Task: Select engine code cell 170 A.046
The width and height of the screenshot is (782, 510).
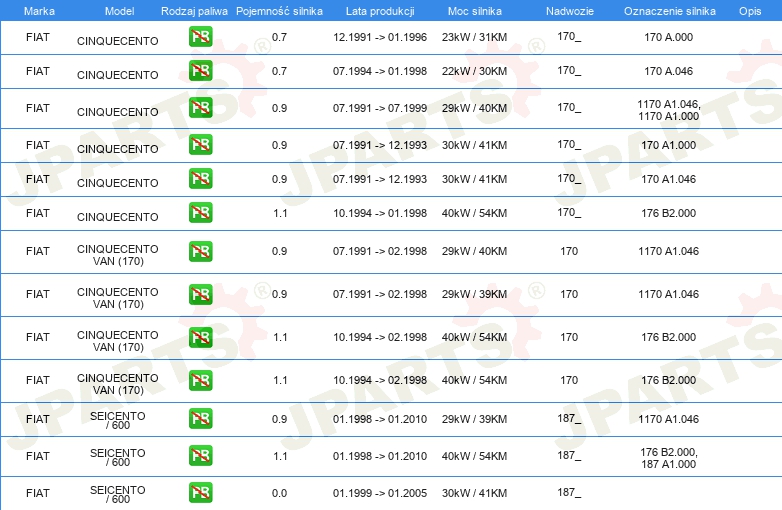Action: pos(668,71)
